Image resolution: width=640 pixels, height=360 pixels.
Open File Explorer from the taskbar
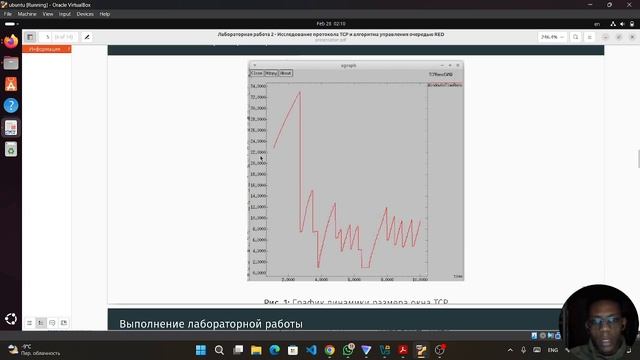point(256,350)
